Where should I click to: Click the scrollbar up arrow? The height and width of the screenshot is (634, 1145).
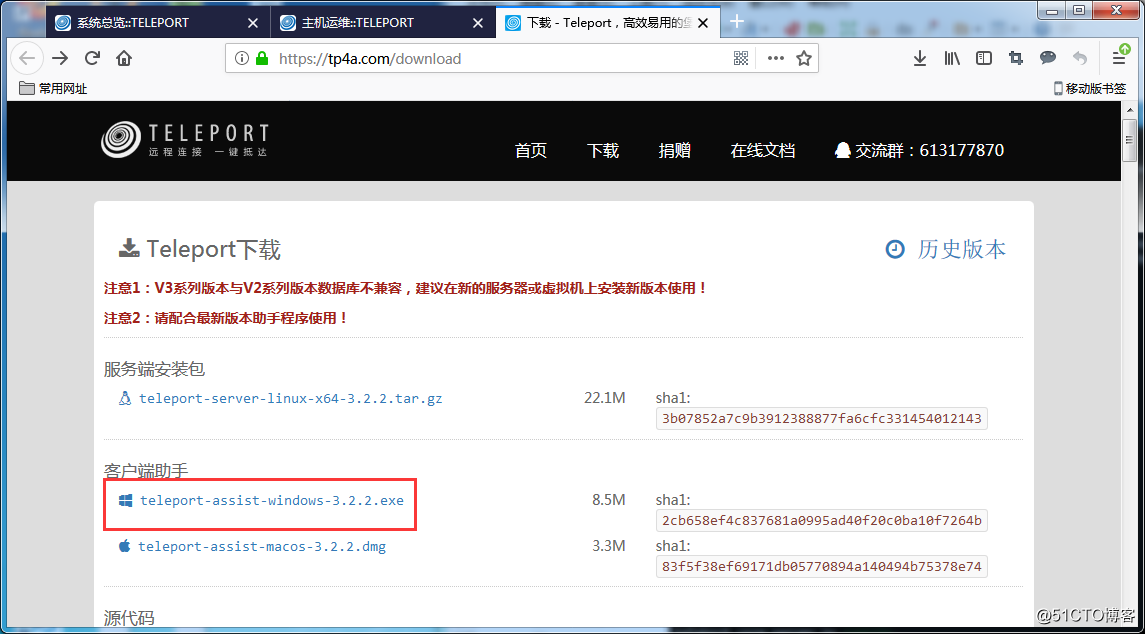click(x=1130, y=110)
